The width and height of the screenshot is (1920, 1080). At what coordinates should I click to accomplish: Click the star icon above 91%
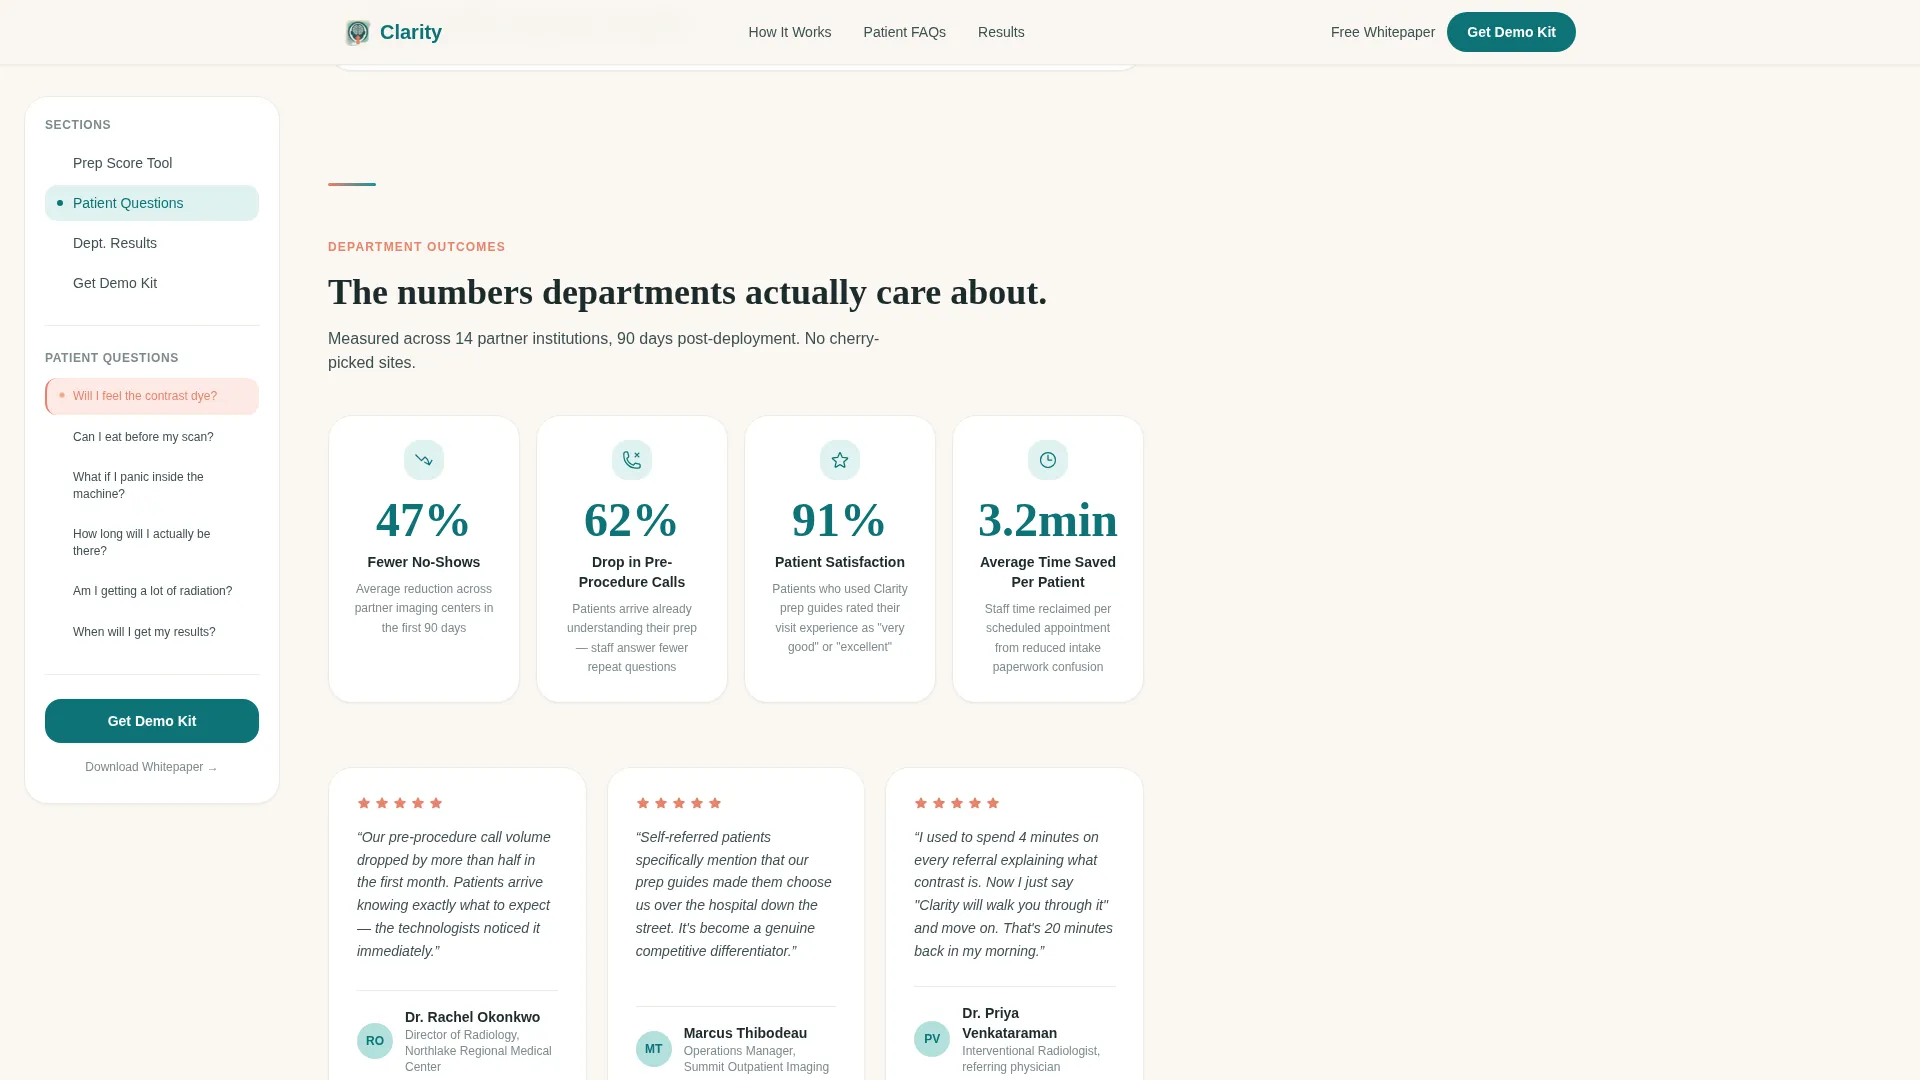click(840, 460)
